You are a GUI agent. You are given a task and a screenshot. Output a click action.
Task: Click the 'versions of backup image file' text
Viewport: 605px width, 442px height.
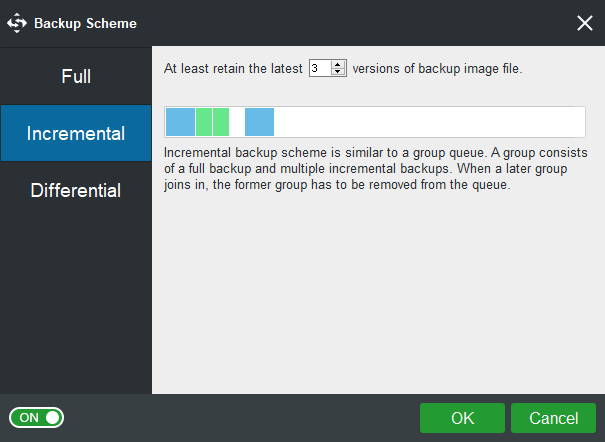coord(436,69)
